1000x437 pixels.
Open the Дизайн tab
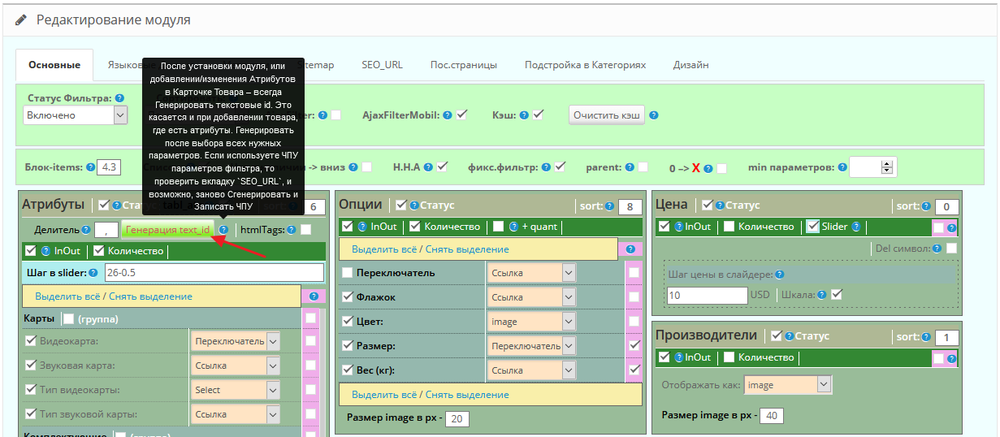coord(691,65)
